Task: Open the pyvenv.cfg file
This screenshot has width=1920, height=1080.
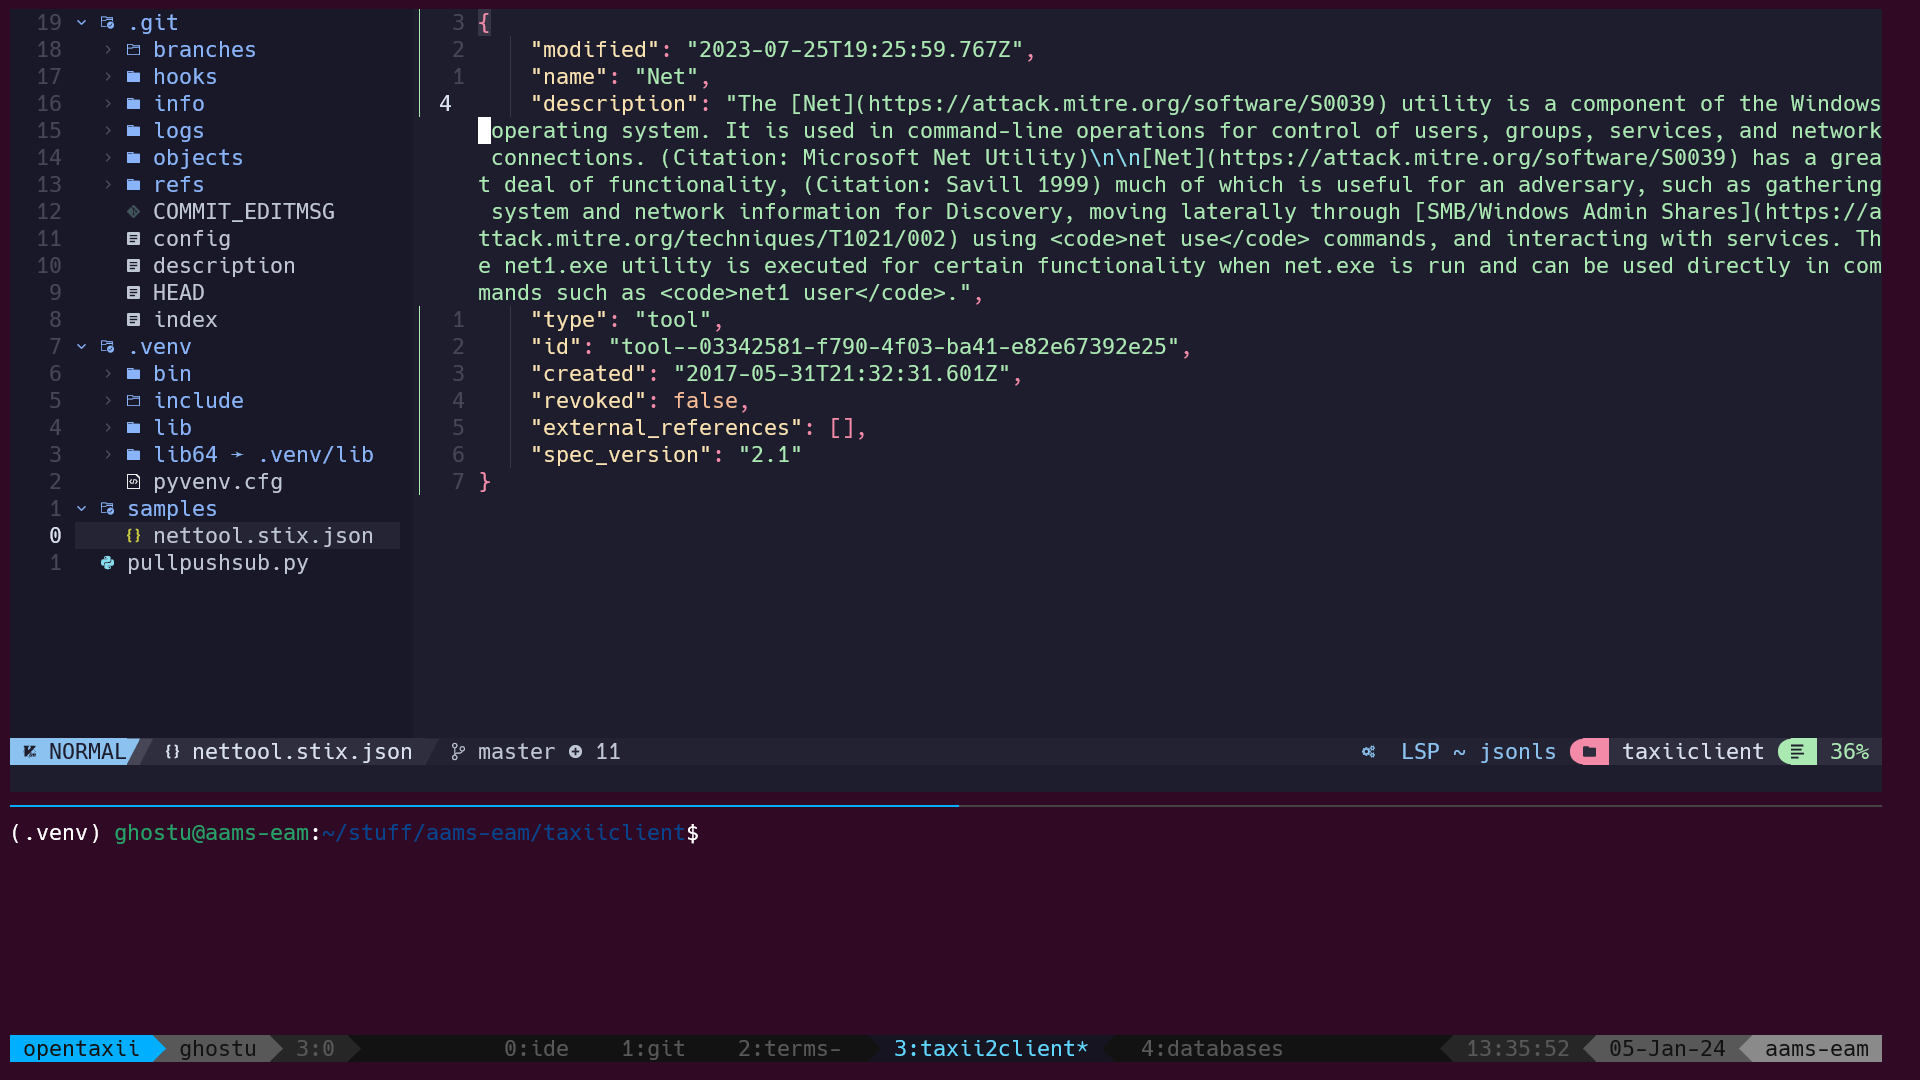Action: pyautogui.click(x=218, y=481)
